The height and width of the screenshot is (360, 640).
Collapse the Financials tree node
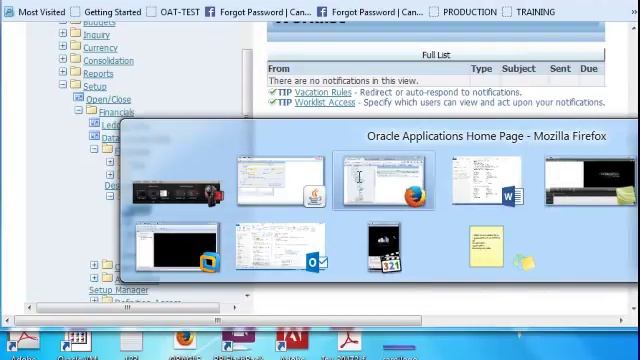click(79, 110)
